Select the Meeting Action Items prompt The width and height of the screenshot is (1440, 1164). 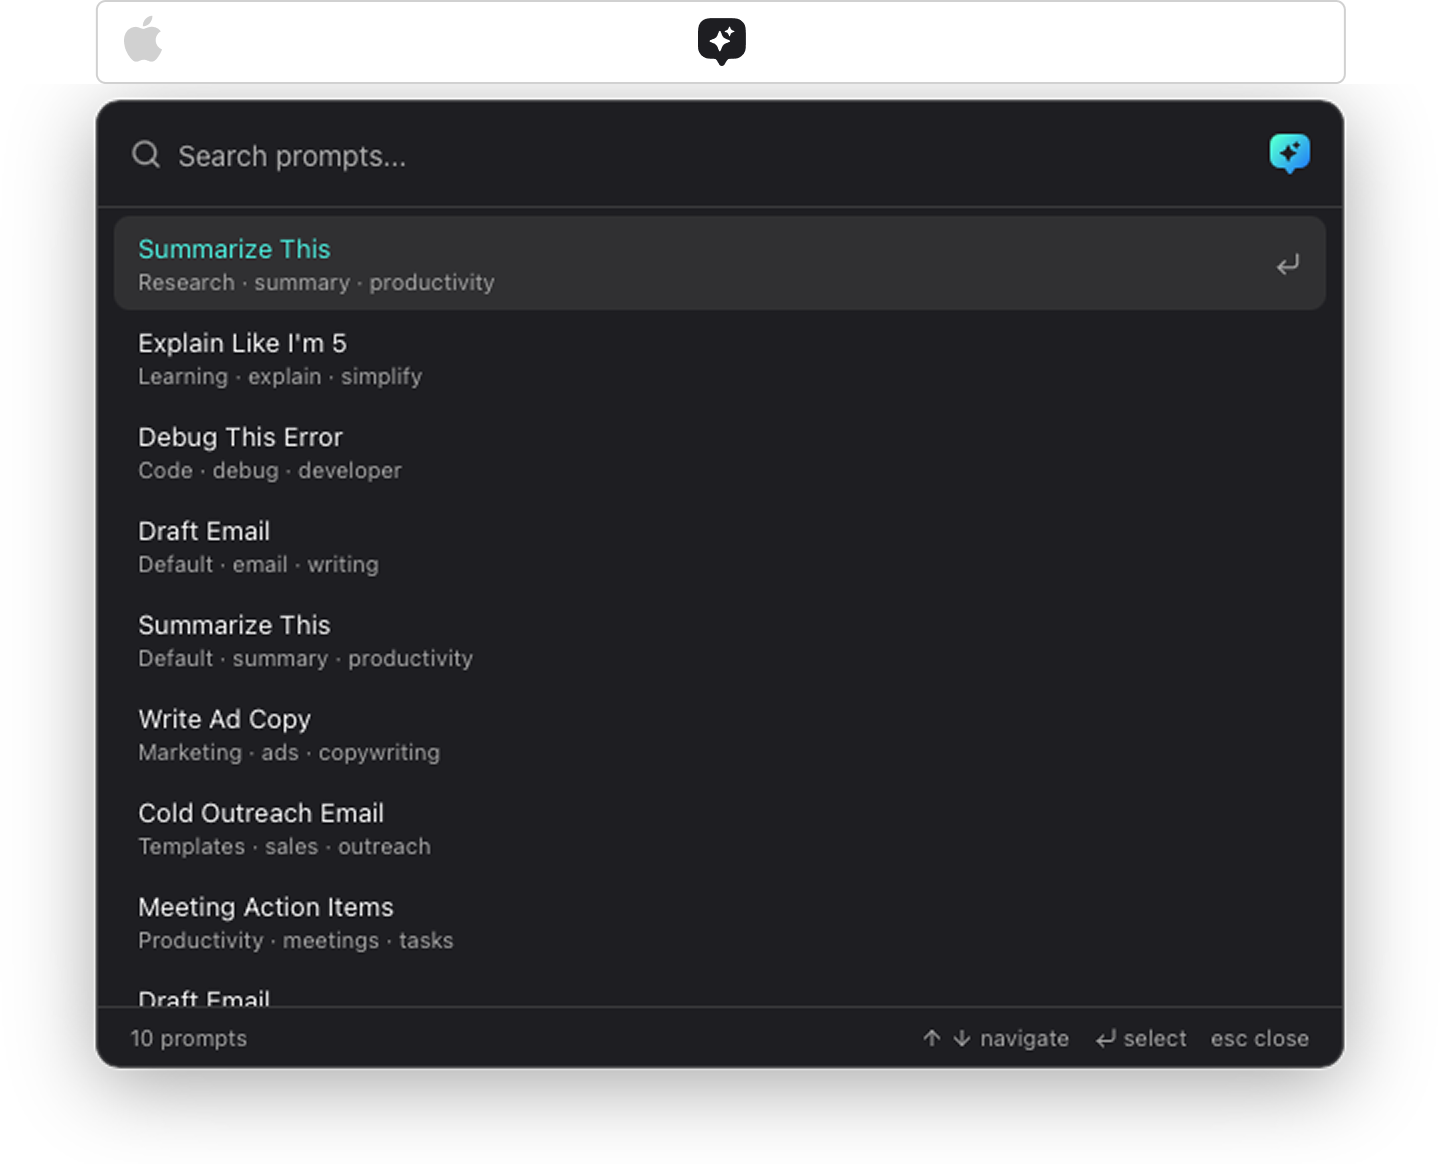pyautogui.click(x=266, y=907)
